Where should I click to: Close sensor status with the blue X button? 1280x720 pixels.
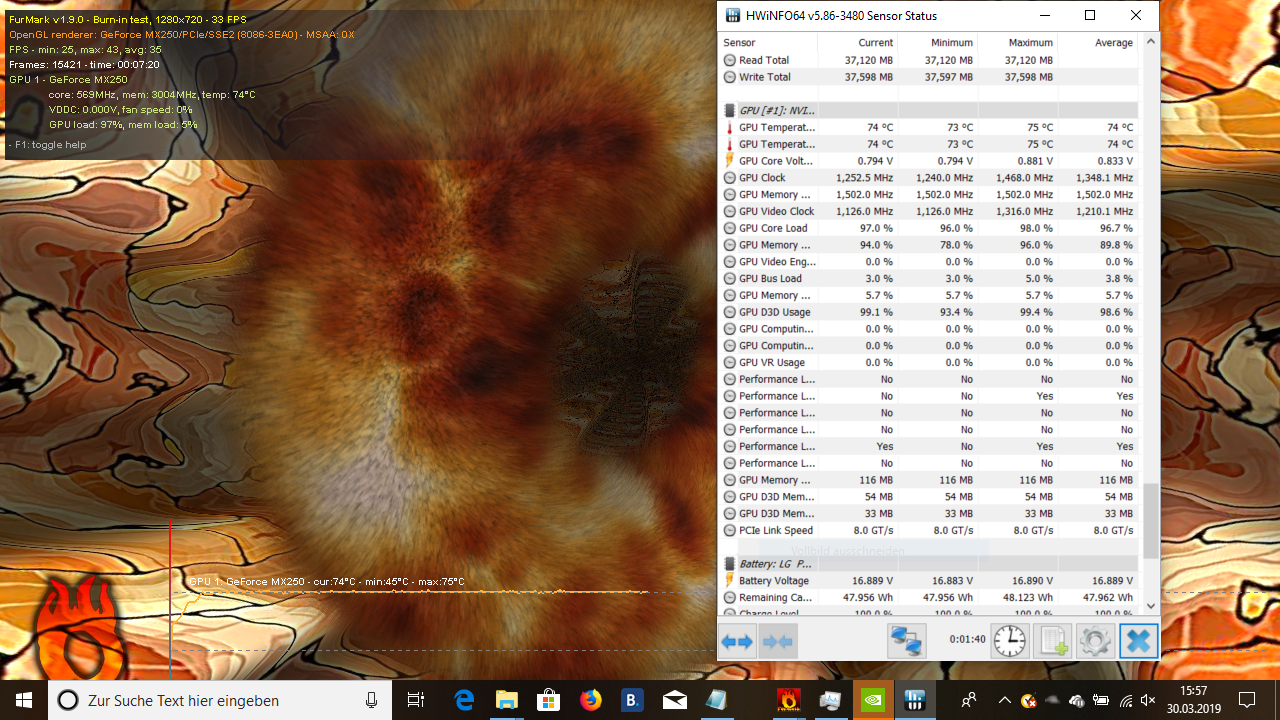pyautogui.click(x=1138, y=641)
